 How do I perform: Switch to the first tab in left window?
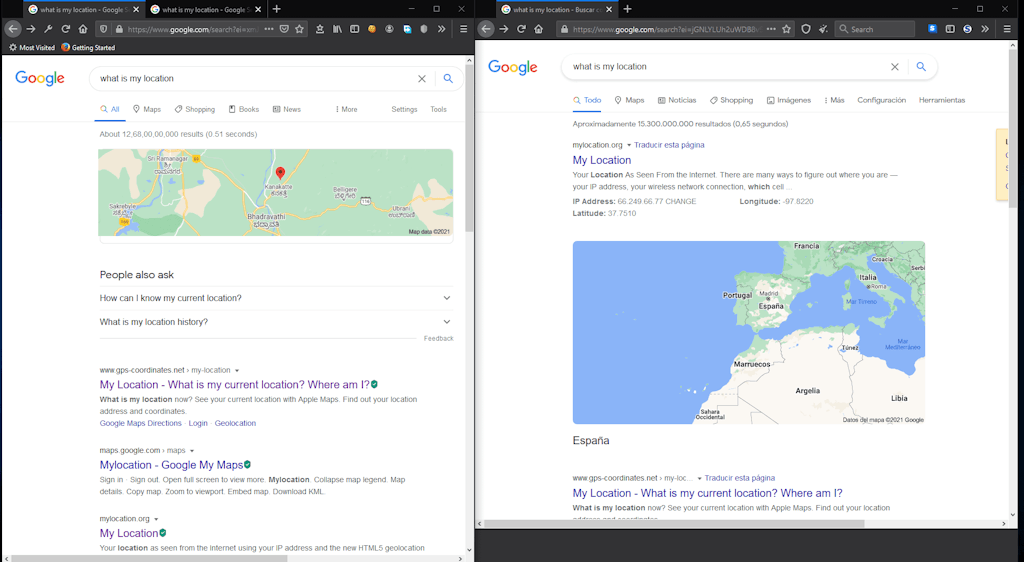point(84,9)
